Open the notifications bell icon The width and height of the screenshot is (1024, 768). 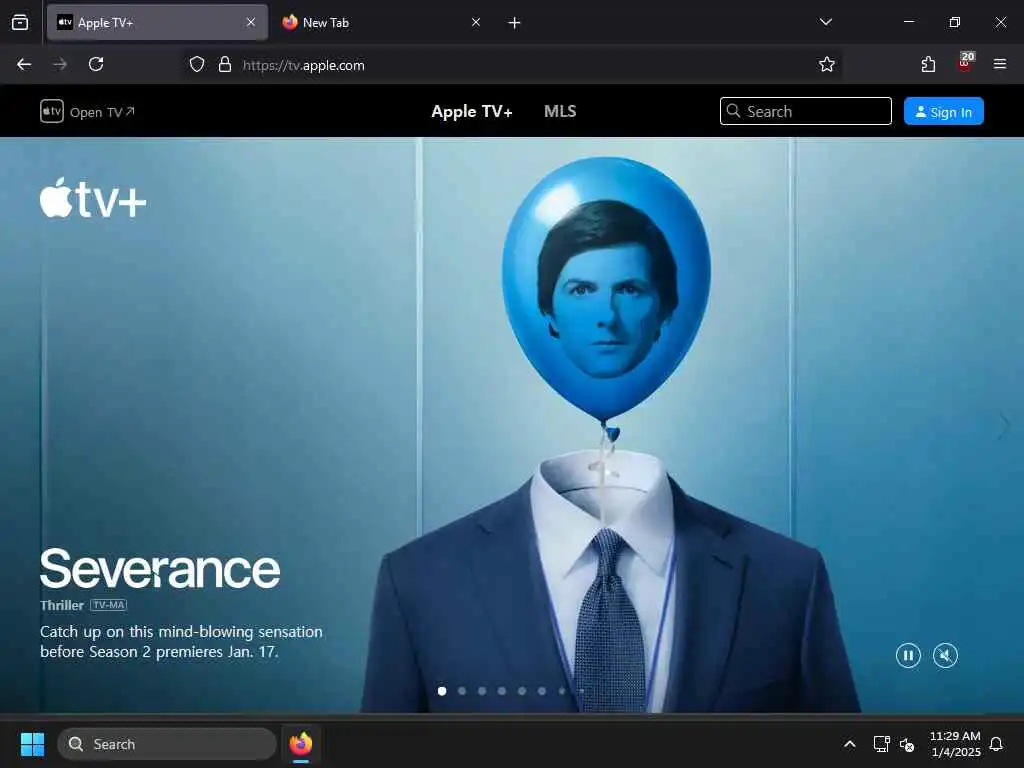tap(997, 744)
